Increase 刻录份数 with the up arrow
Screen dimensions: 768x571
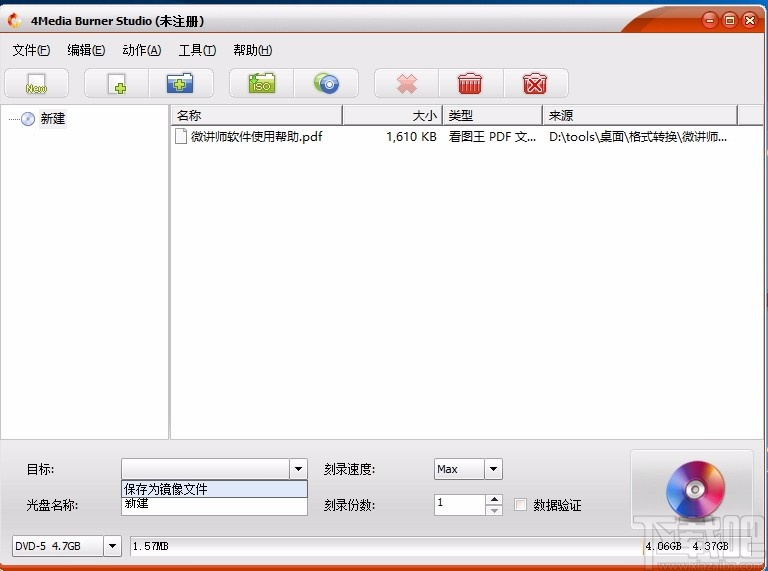coord(494,500)
